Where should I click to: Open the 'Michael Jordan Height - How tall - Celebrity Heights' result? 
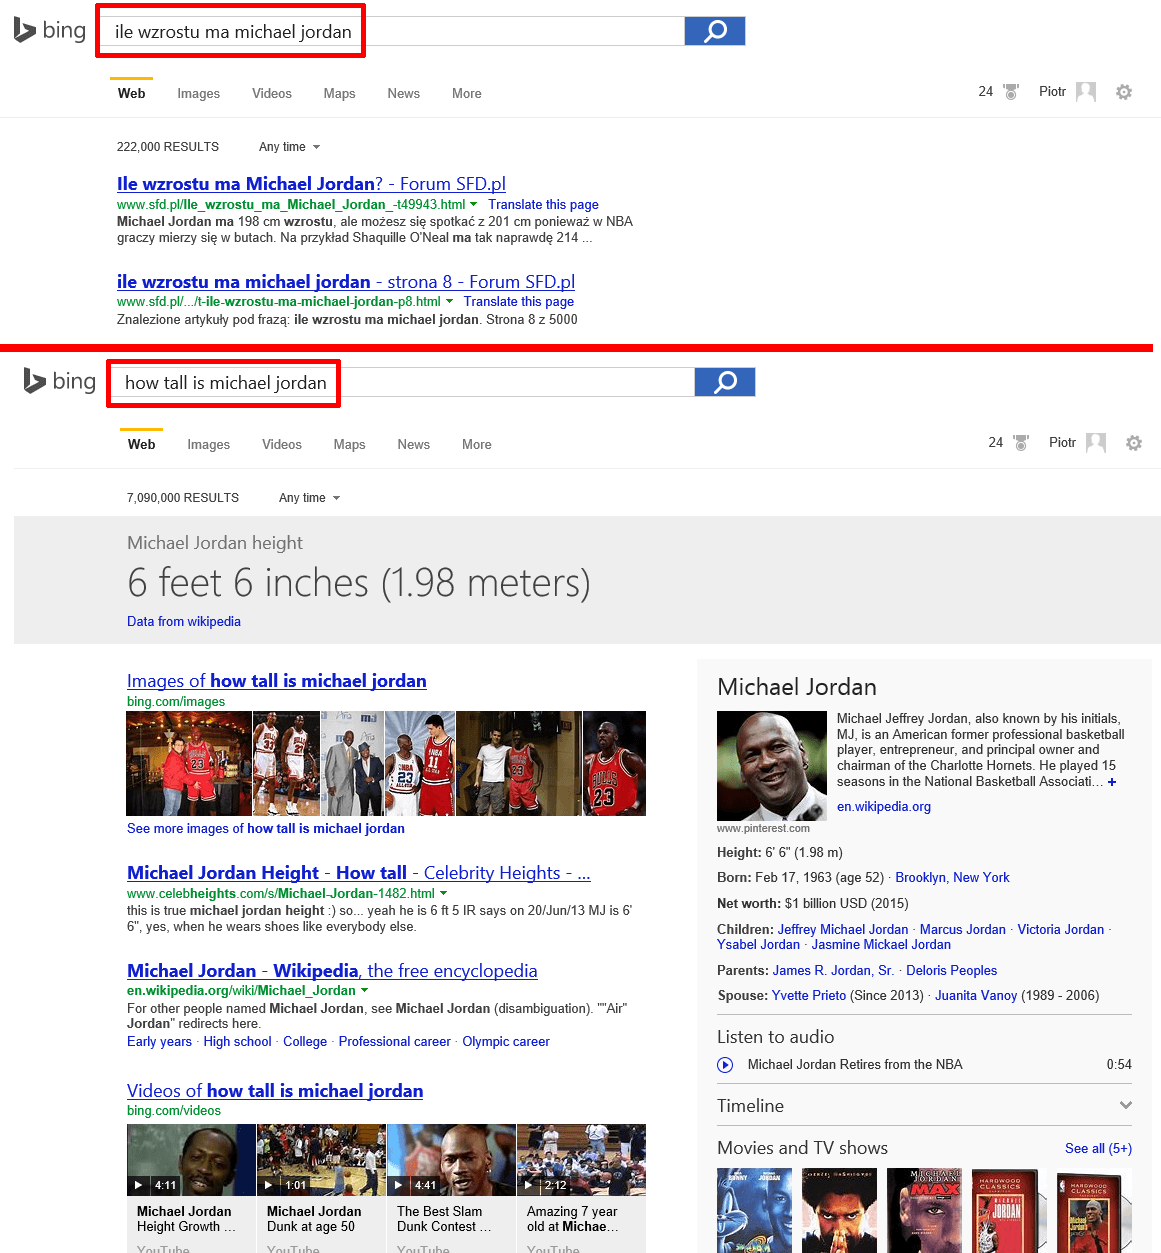[x=359, y=873]
